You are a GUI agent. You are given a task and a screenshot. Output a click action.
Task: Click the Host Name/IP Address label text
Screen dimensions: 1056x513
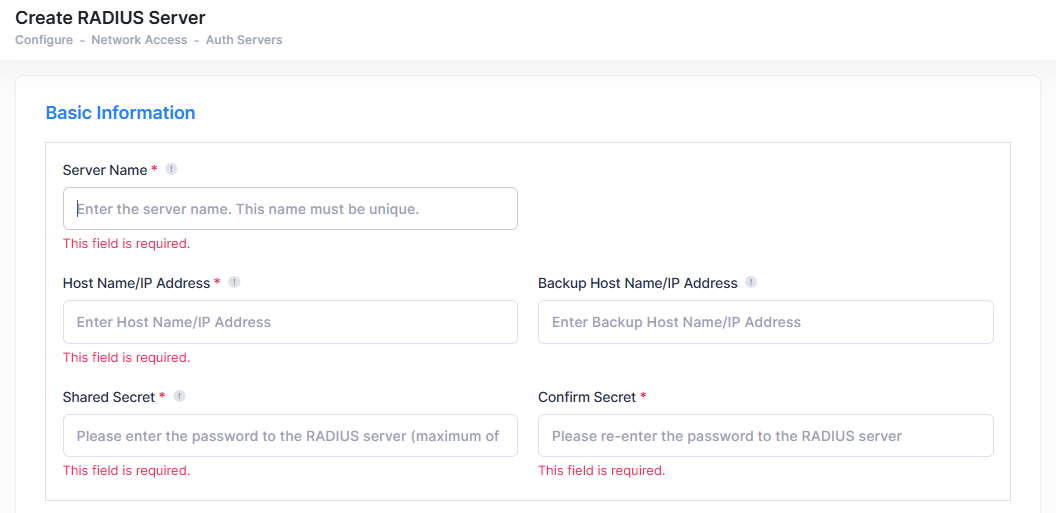click(x=136, y=284)
